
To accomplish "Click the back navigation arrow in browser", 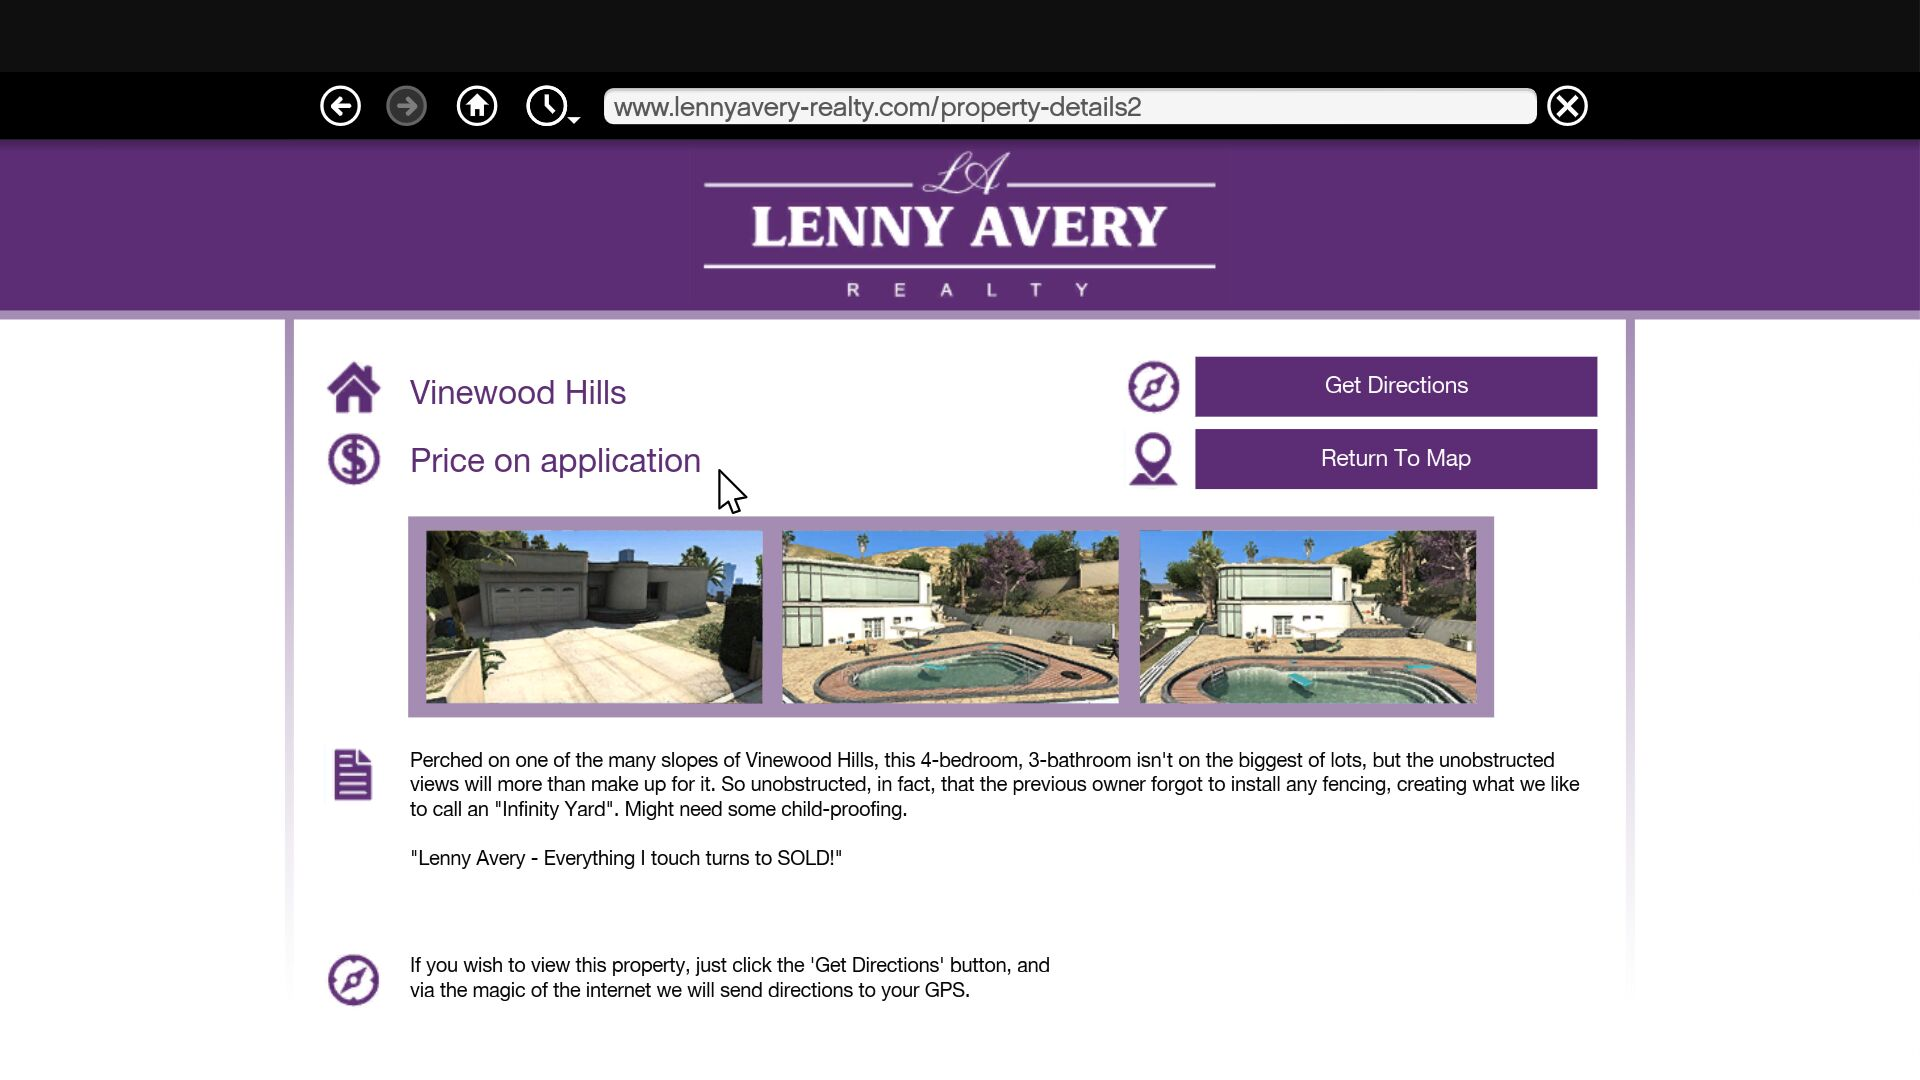I will pyautogui.click(x=340, y=107).
